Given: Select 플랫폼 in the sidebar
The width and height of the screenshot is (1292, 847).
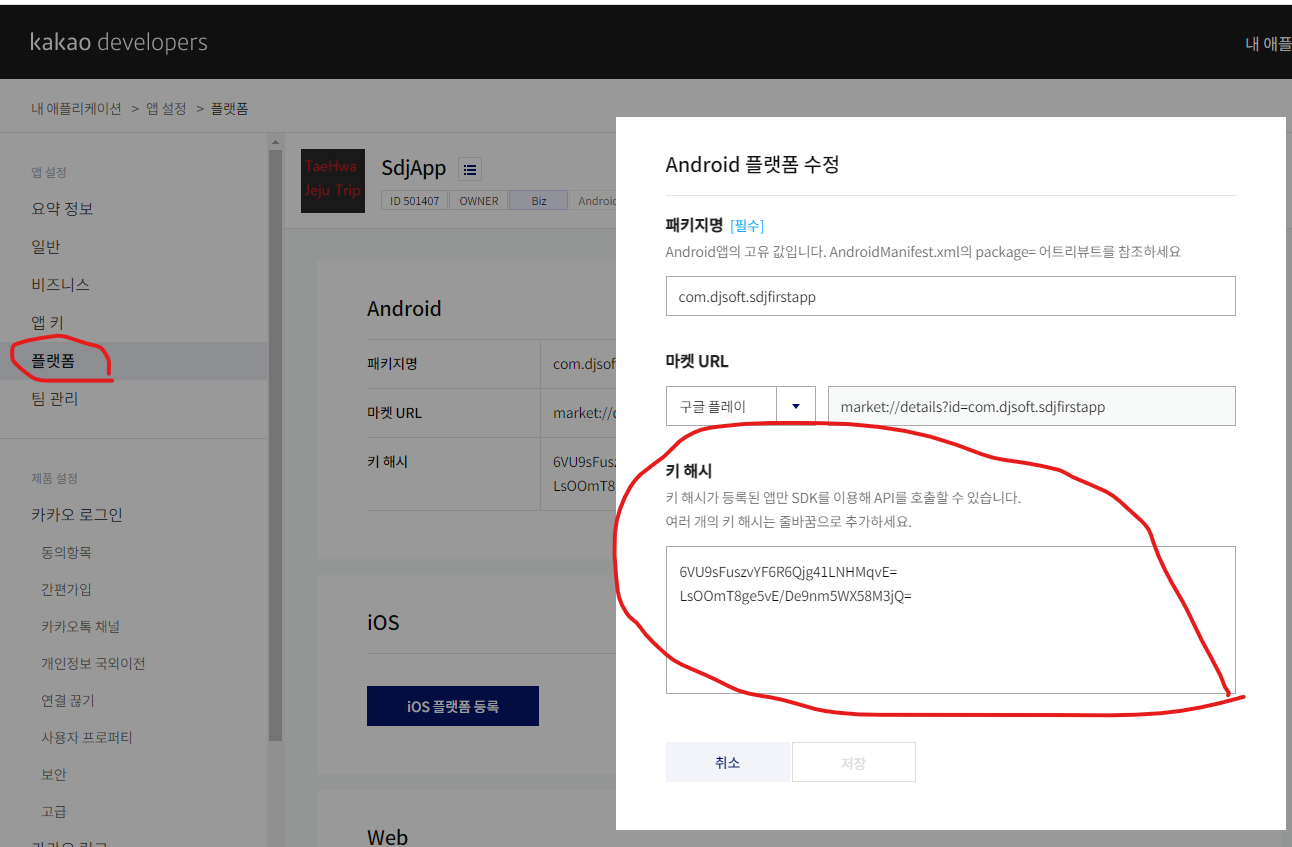Looking at the screenshot, I should (53, 361).
